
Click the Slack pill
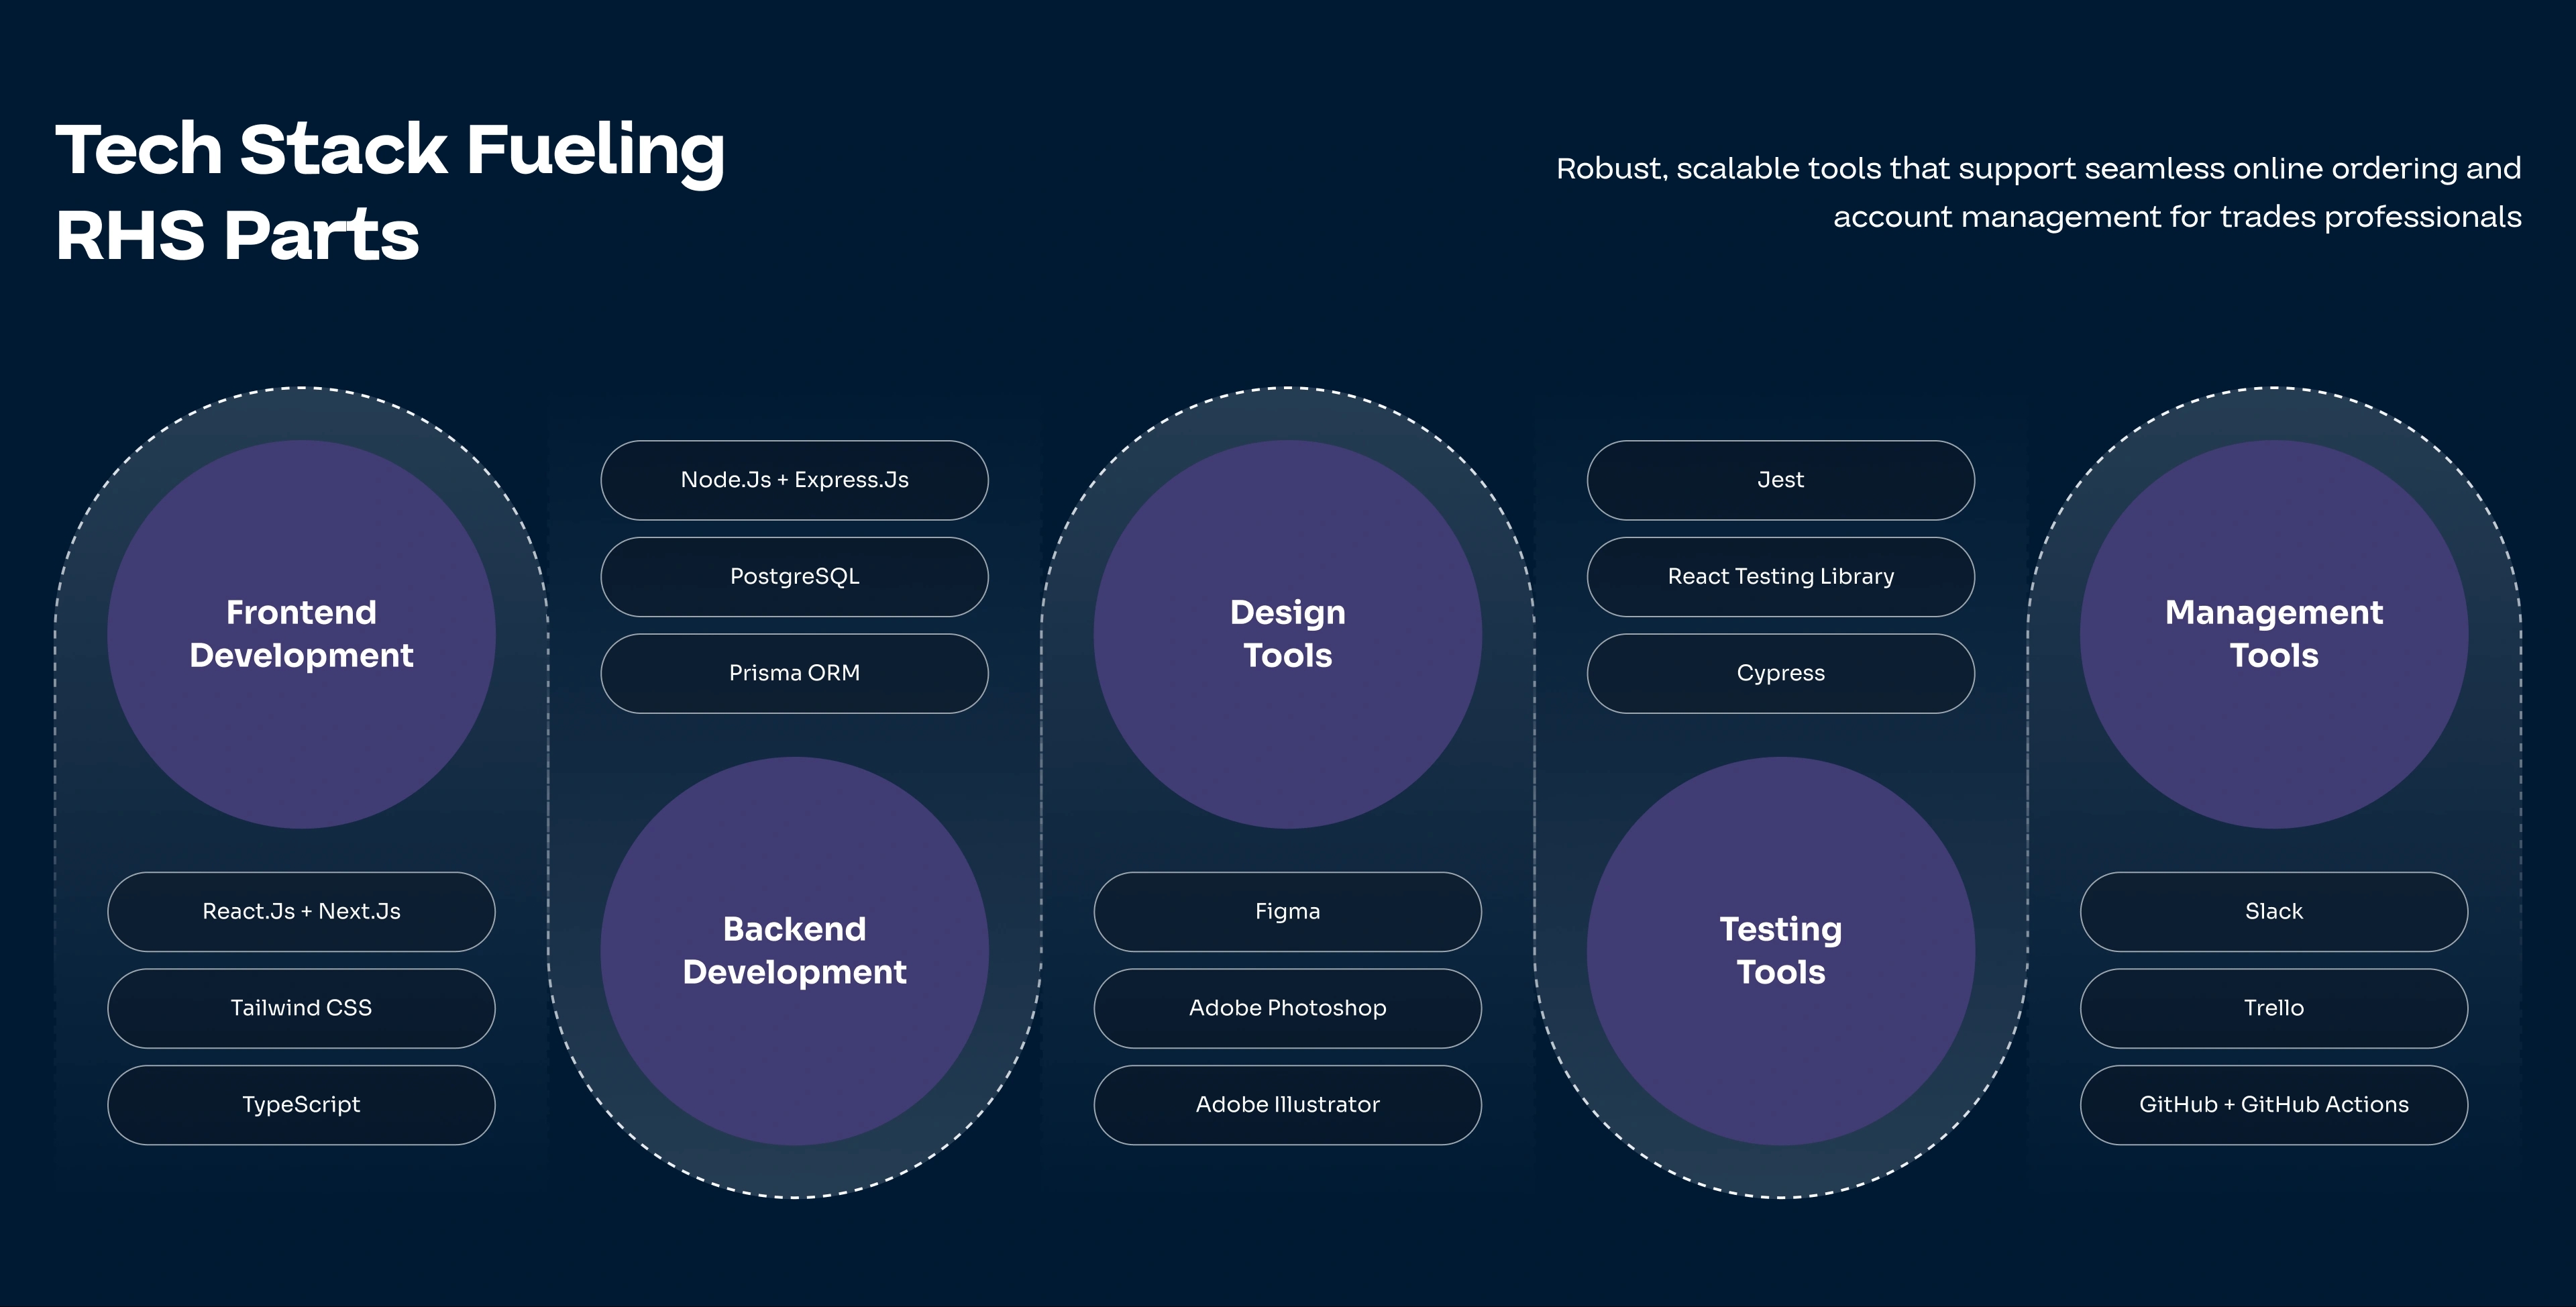[x=2273, y=911]
